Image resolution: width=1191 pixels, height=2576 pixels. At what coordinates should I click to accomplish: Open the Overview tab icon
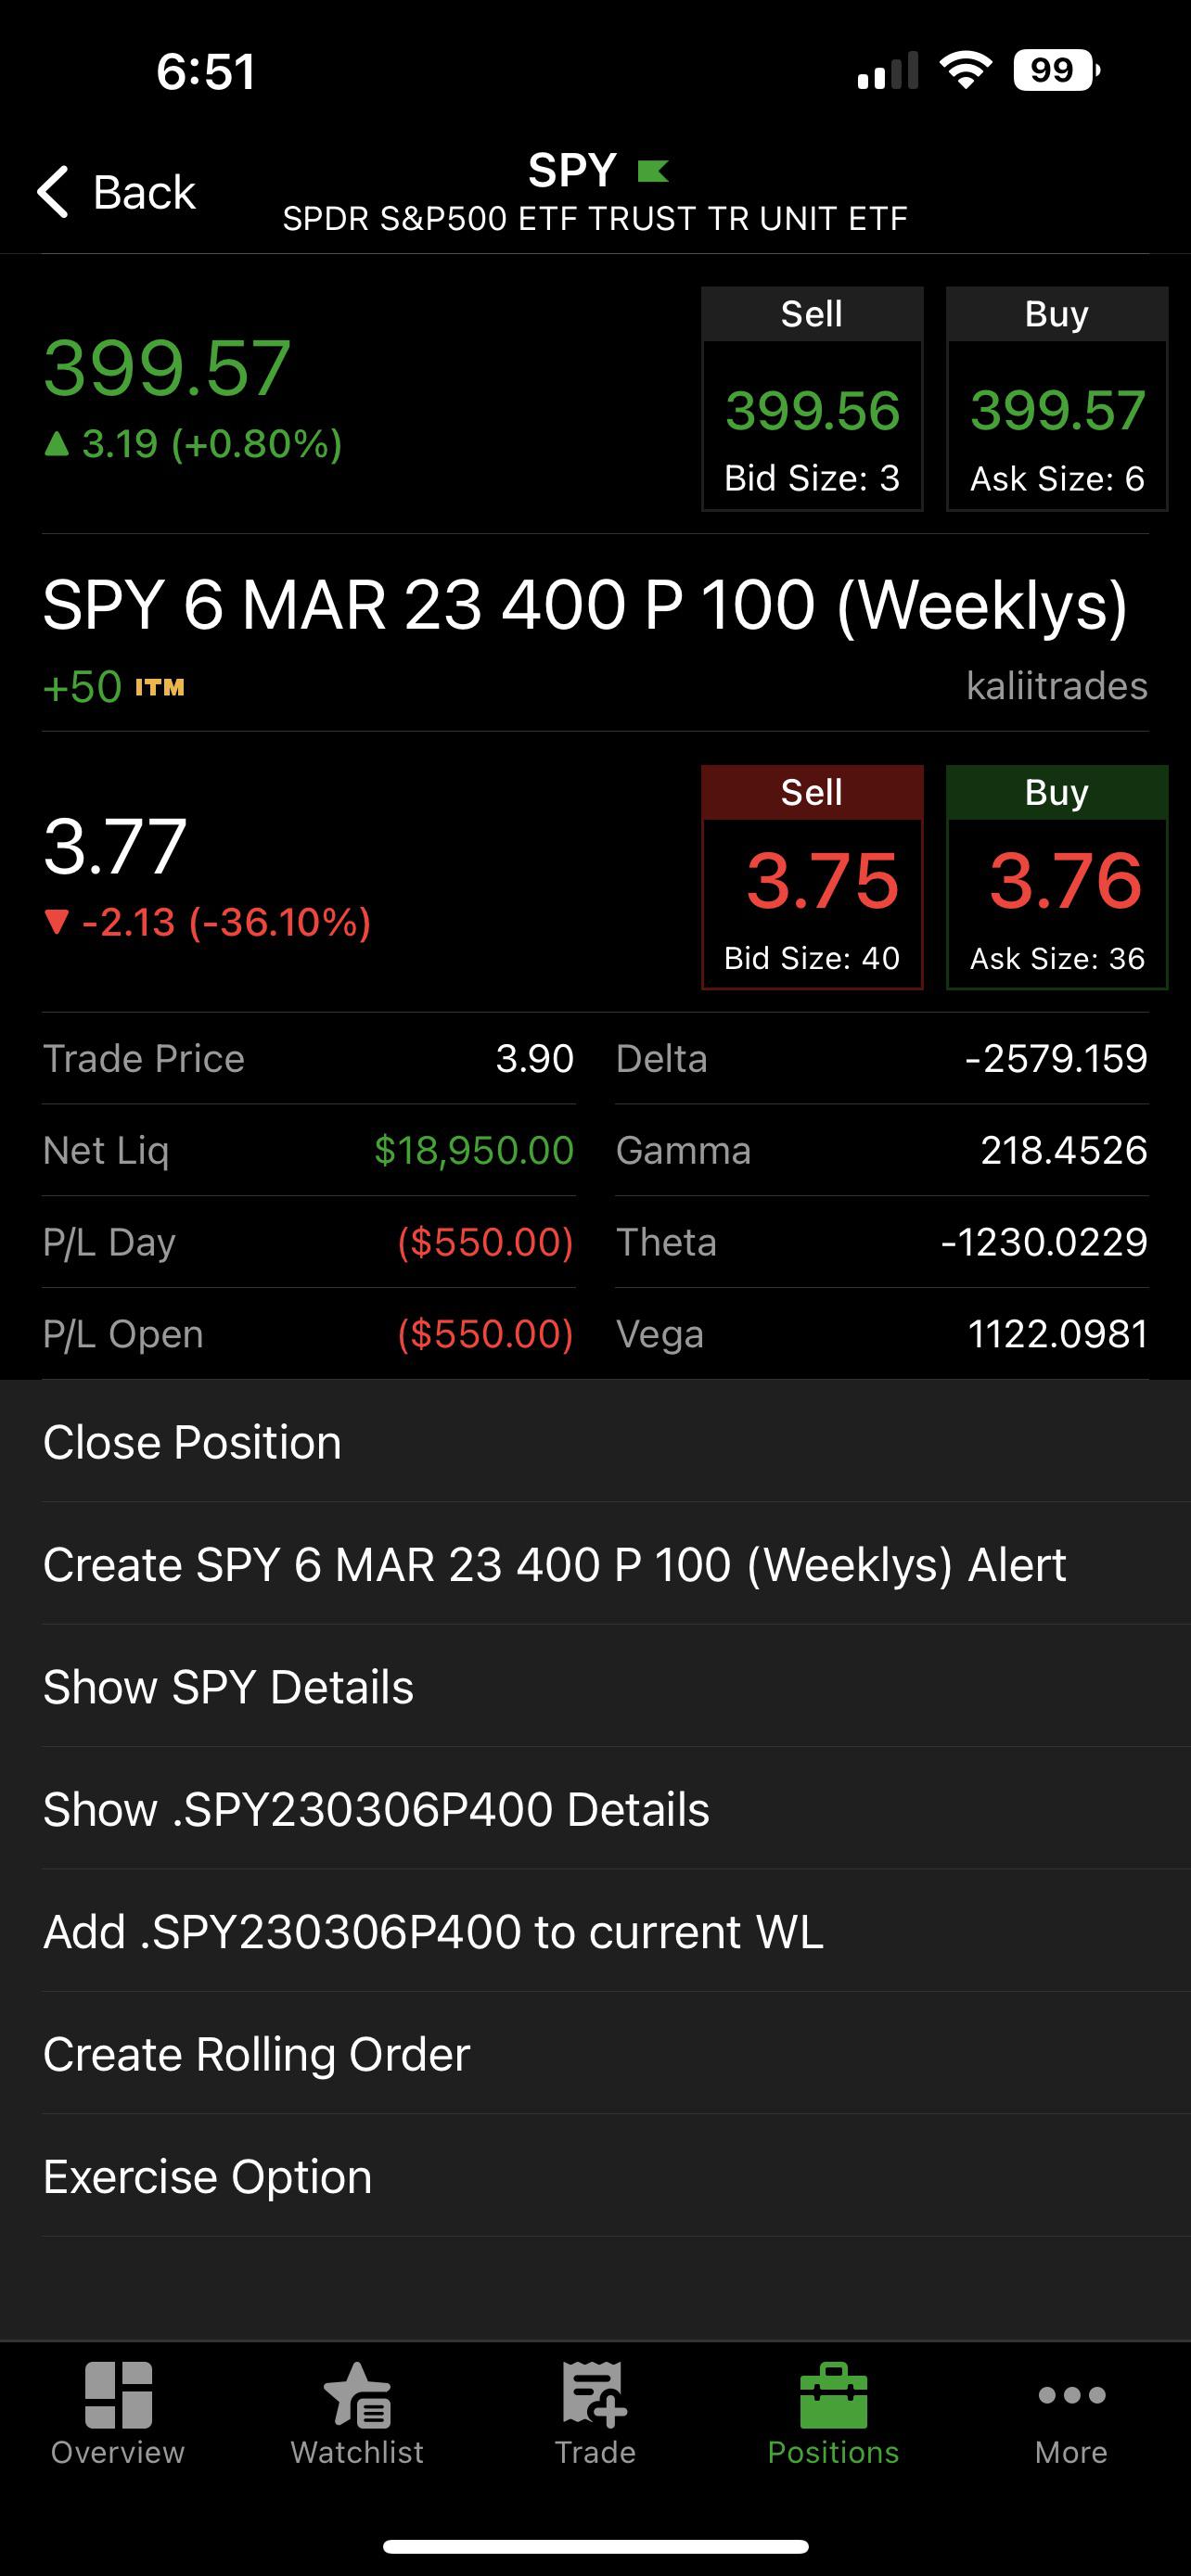(118, 2395)
